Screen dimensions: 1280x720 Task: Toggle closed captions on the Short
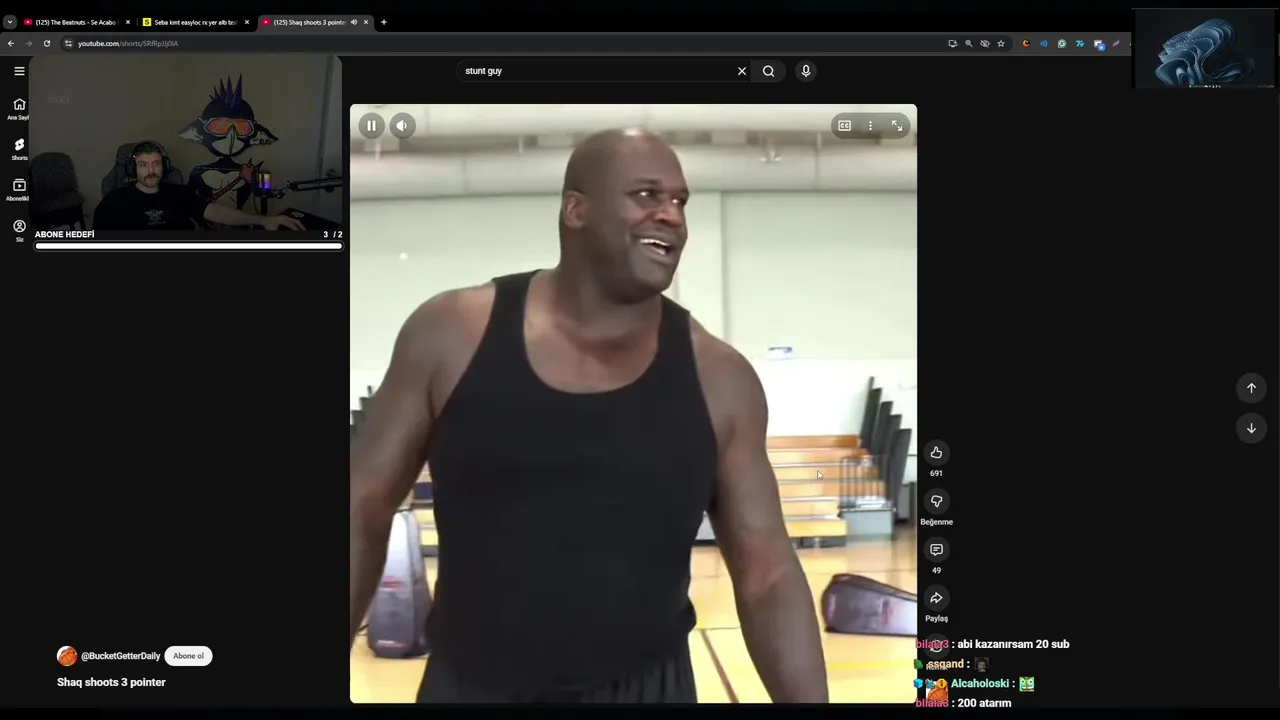pos(845,125)
